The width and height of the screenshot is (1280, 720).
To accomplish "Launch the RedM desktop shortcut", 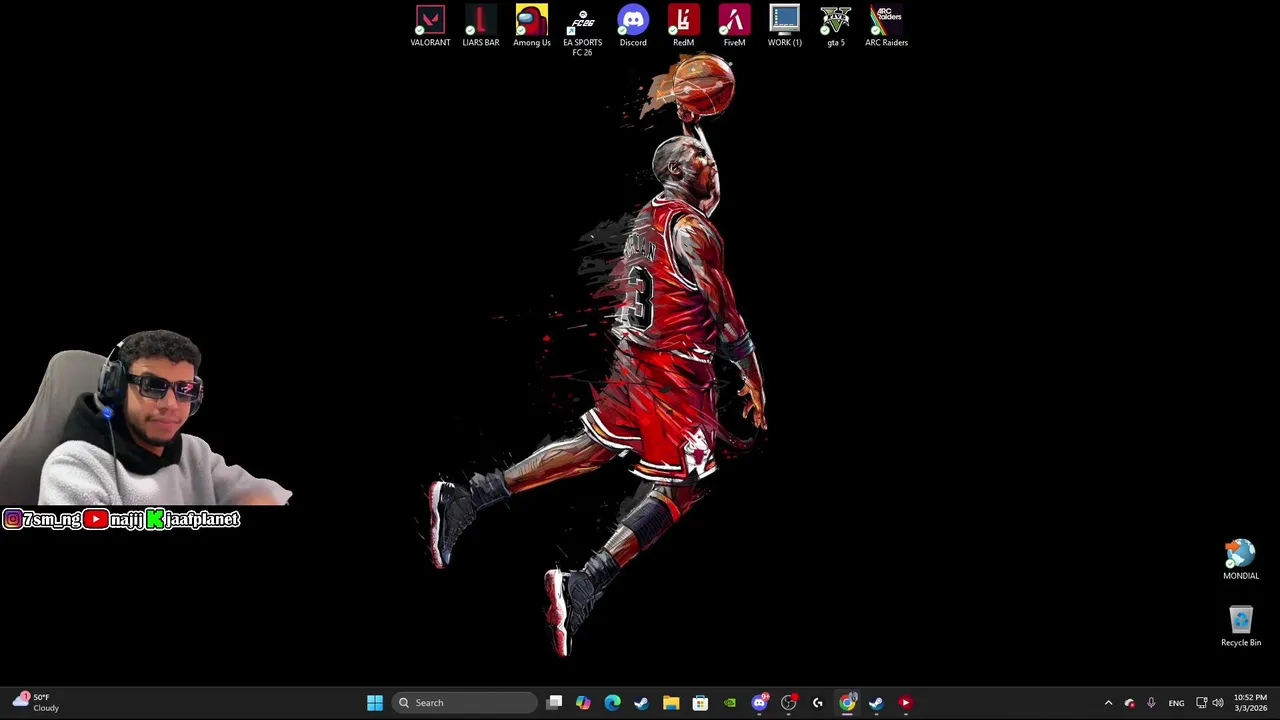I will [684, 26].
